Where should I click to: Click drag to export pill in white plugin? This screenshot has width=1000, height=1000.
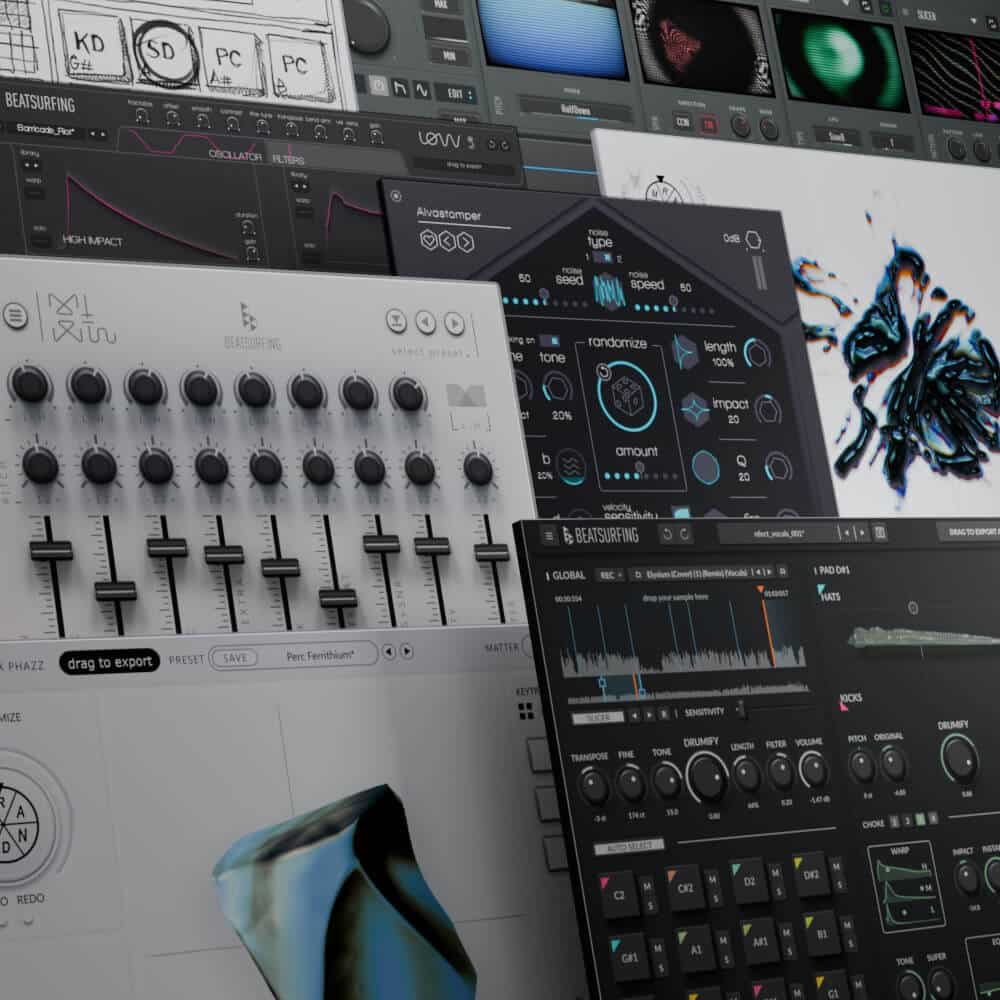[x=109, y=663]
